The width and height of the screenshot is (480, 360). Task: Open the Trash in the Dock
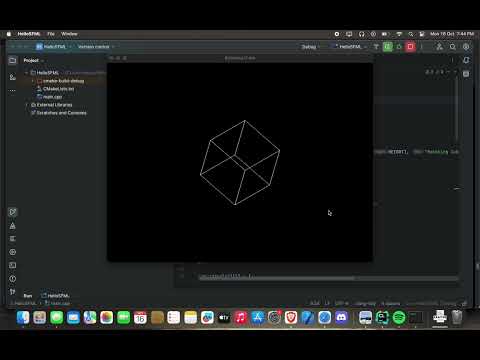pyautogui.click(x=457, y=318)
